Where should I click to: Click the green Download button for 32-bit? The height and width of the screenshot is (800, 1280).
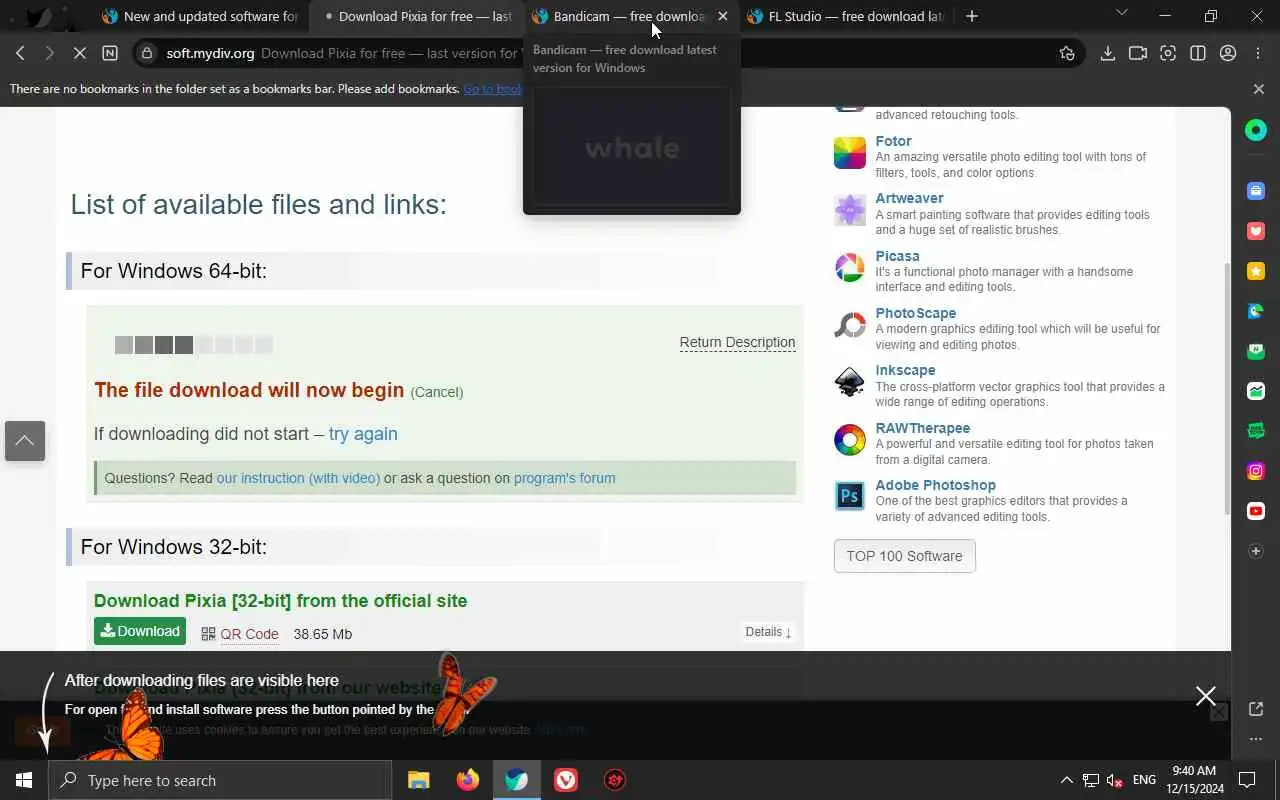click(140, 631)
